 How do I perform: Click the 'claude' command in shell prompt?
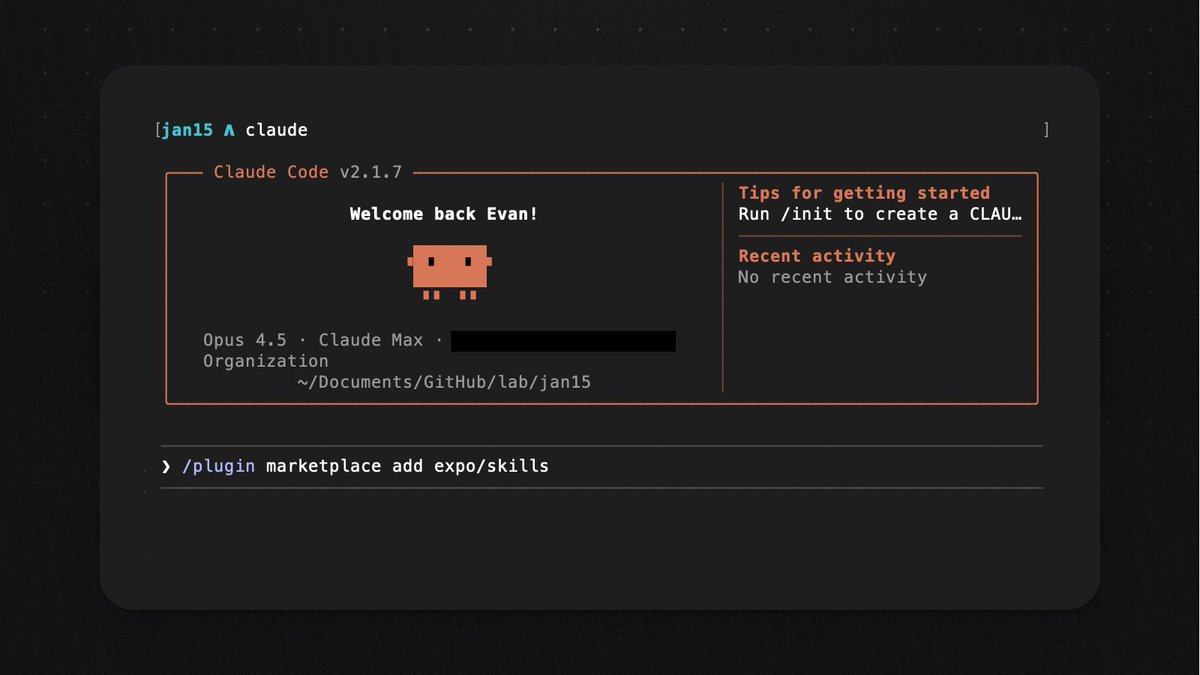(x=276, y=130)
